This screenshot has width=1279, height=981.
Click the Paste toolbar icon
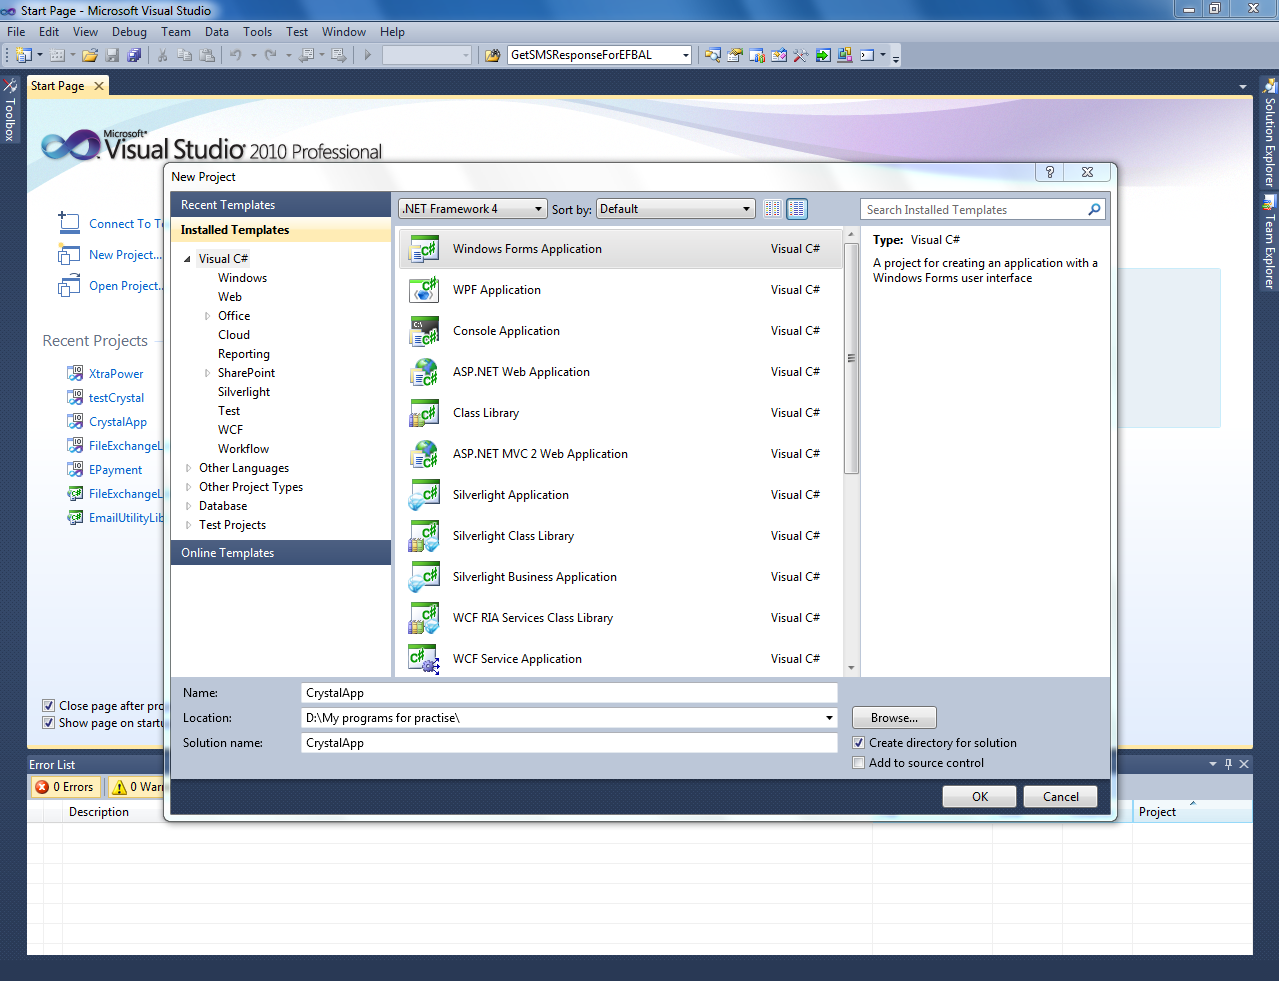207,55
